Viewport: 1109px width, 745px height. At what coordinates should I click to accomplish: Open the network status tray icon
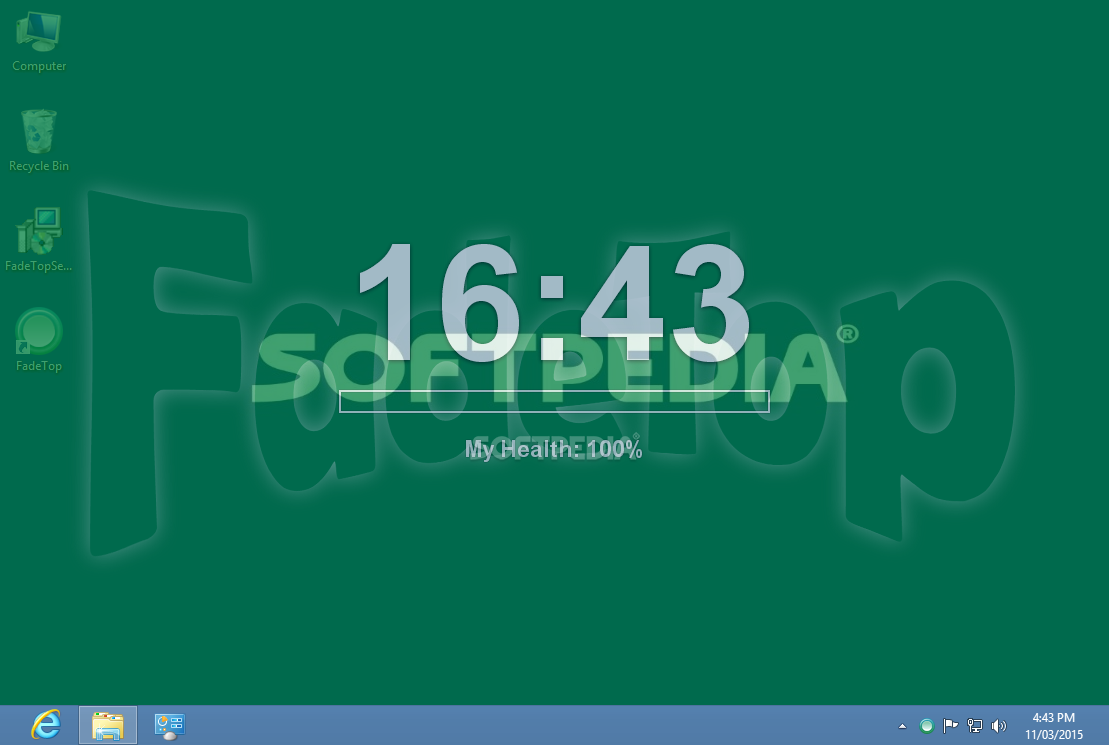(x=975, y=726)
